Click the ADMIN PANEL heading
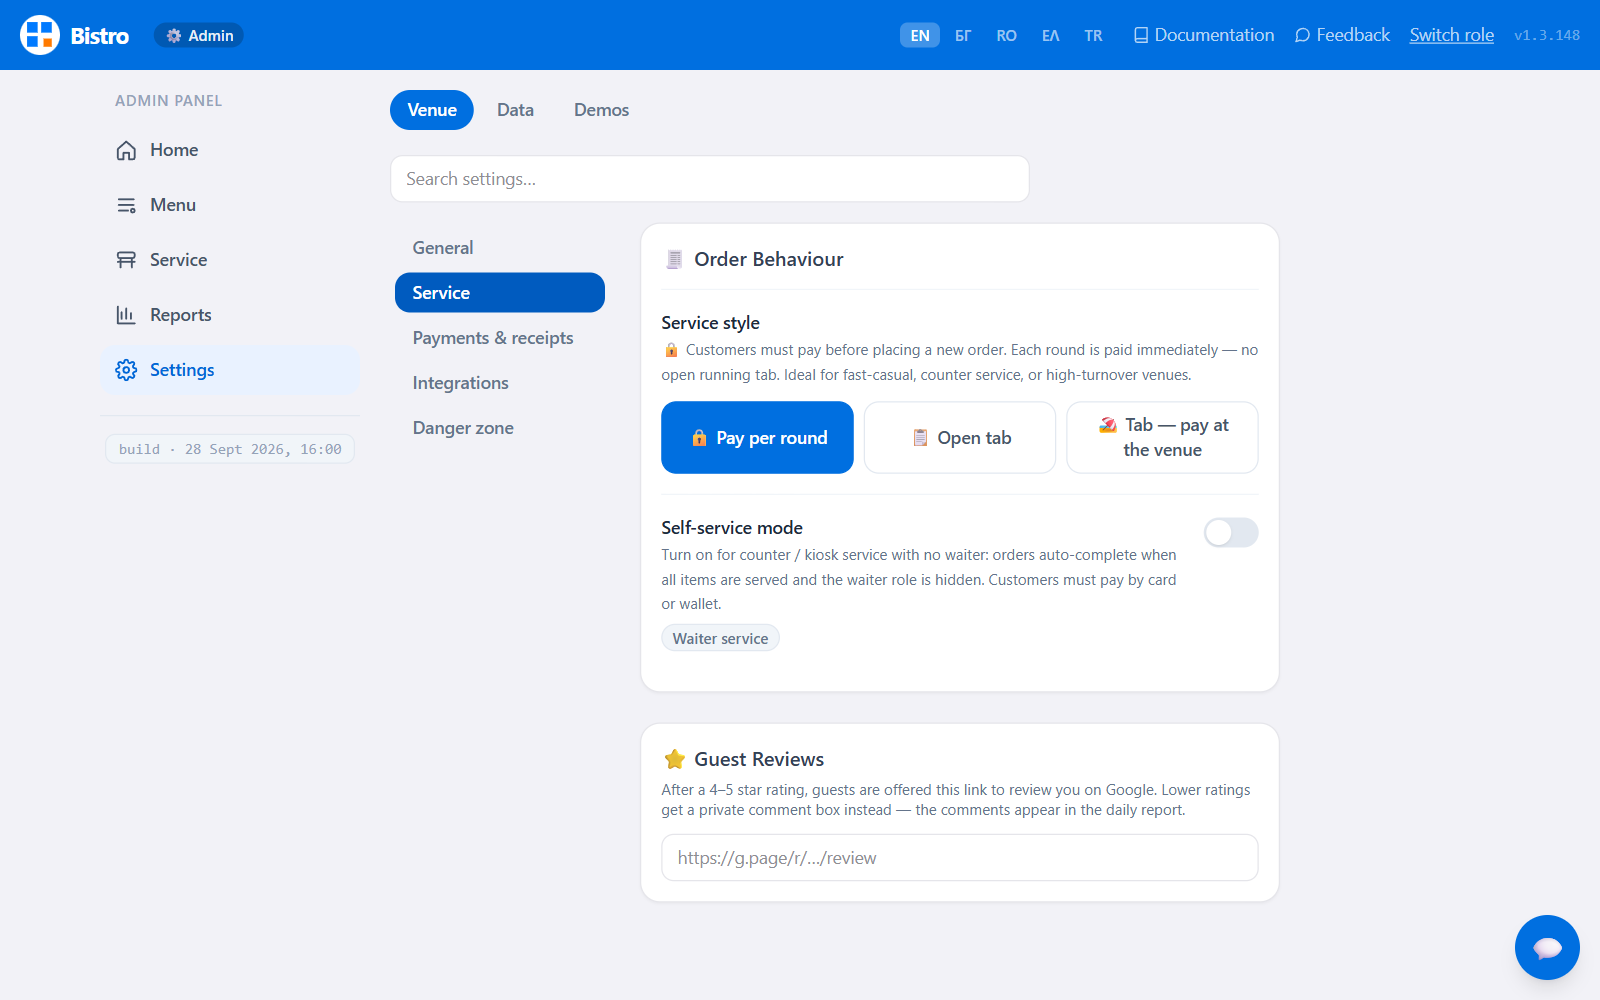1600x1000 pixels. click(169, 101)
